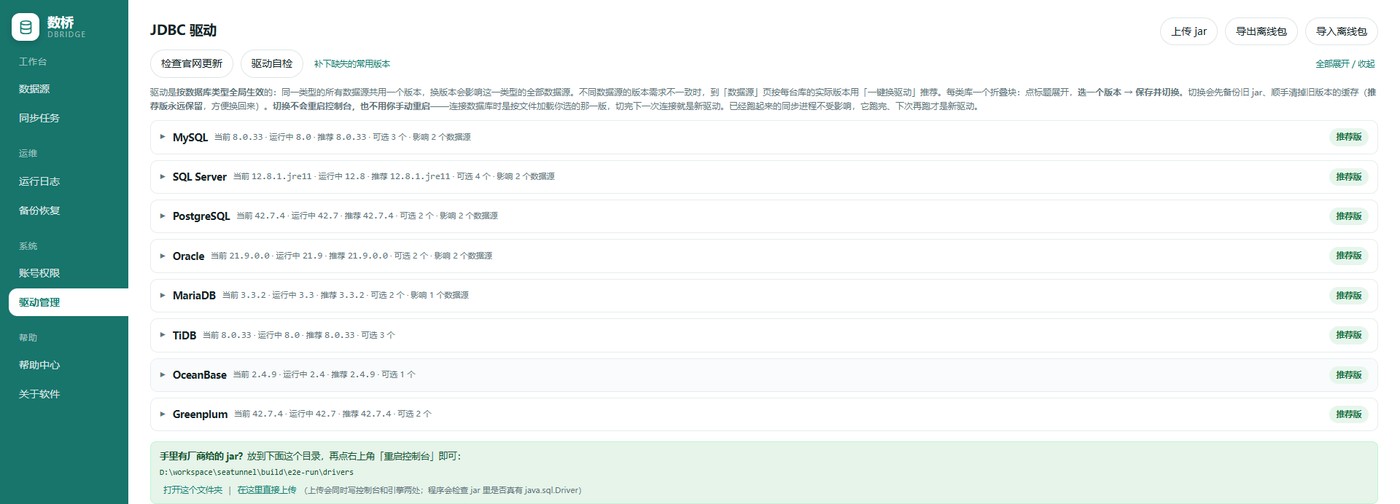
Task: Click the MySQL driver name
Action: pyautogui.click(x=190, y=137)
